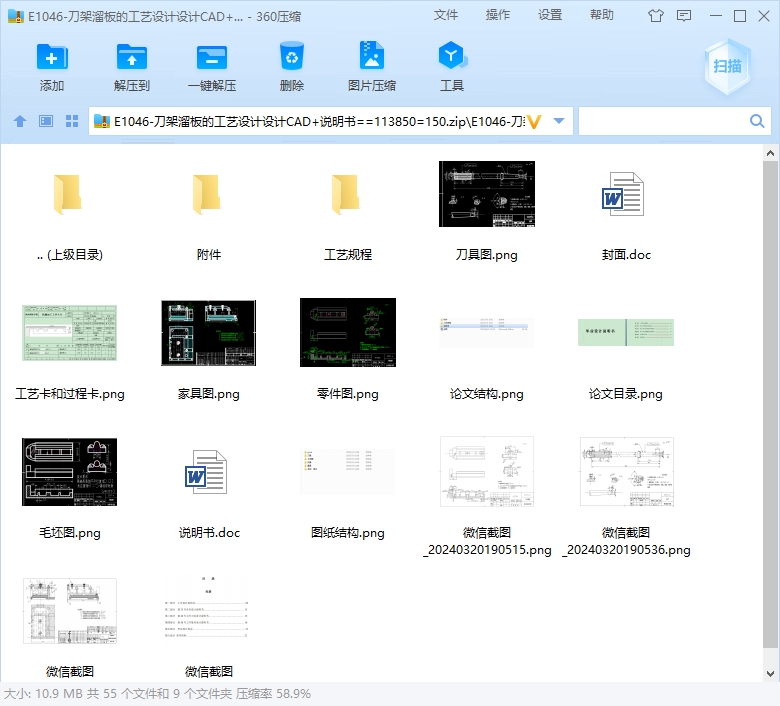Click the 毛坯图.png file name label
780x706 pixels.
point(70,533)
